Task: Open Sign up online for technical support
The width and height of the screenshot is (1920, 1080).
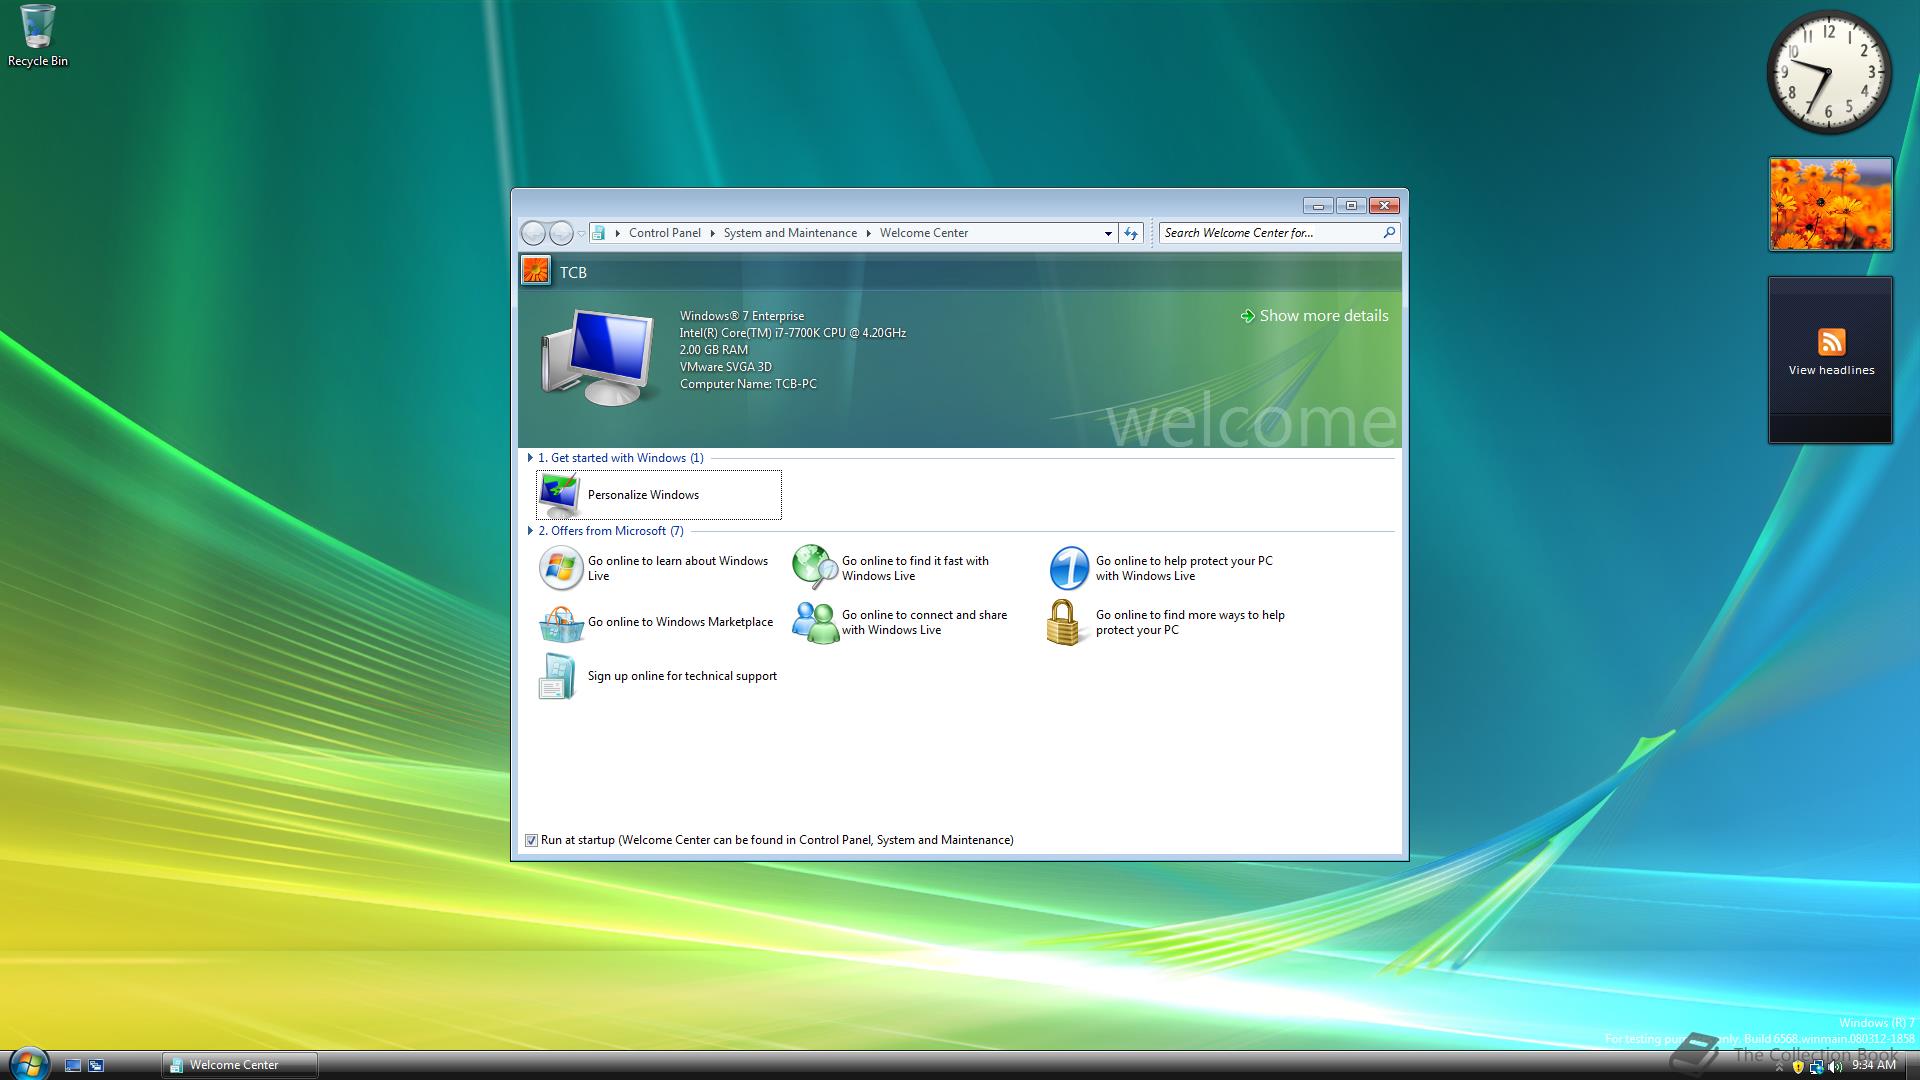Action: pos(658,677)
